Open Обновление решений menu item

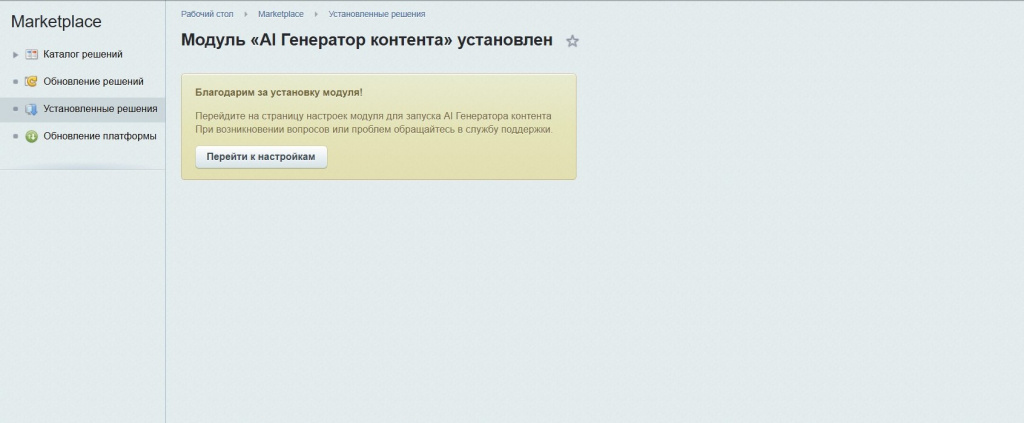click(93, 82)
